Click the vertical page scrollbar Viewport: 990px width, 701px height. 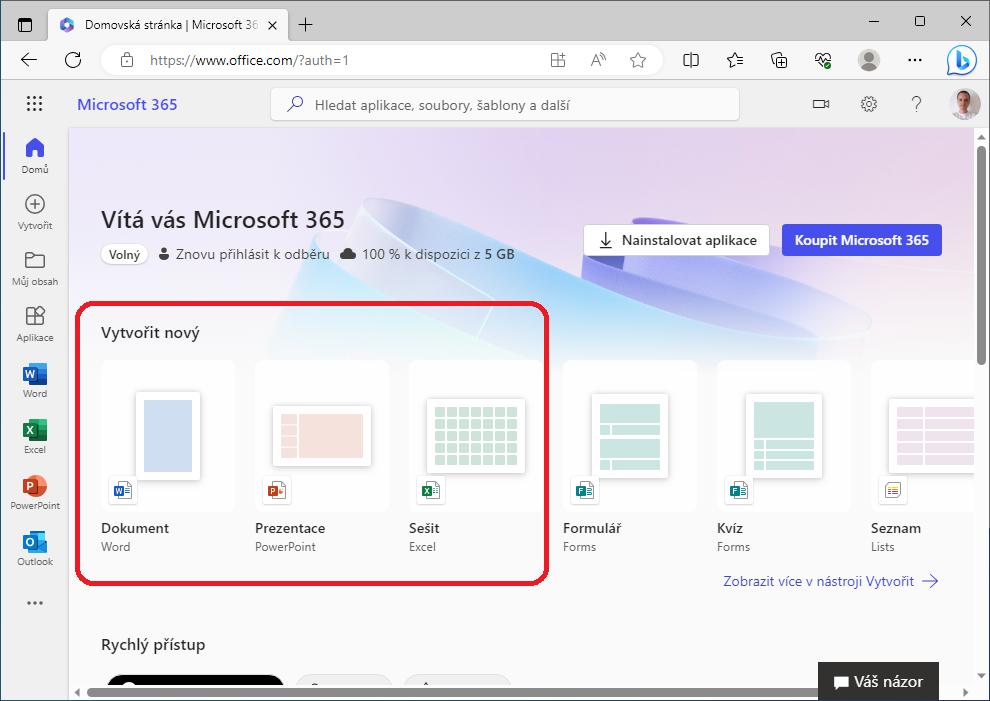(x=981, y=255)
